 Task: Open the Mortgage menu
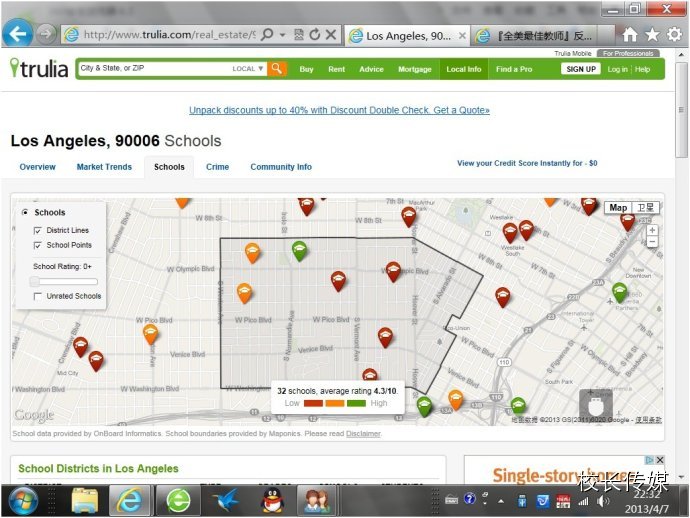pyautogui.click(x=415, y=69)
